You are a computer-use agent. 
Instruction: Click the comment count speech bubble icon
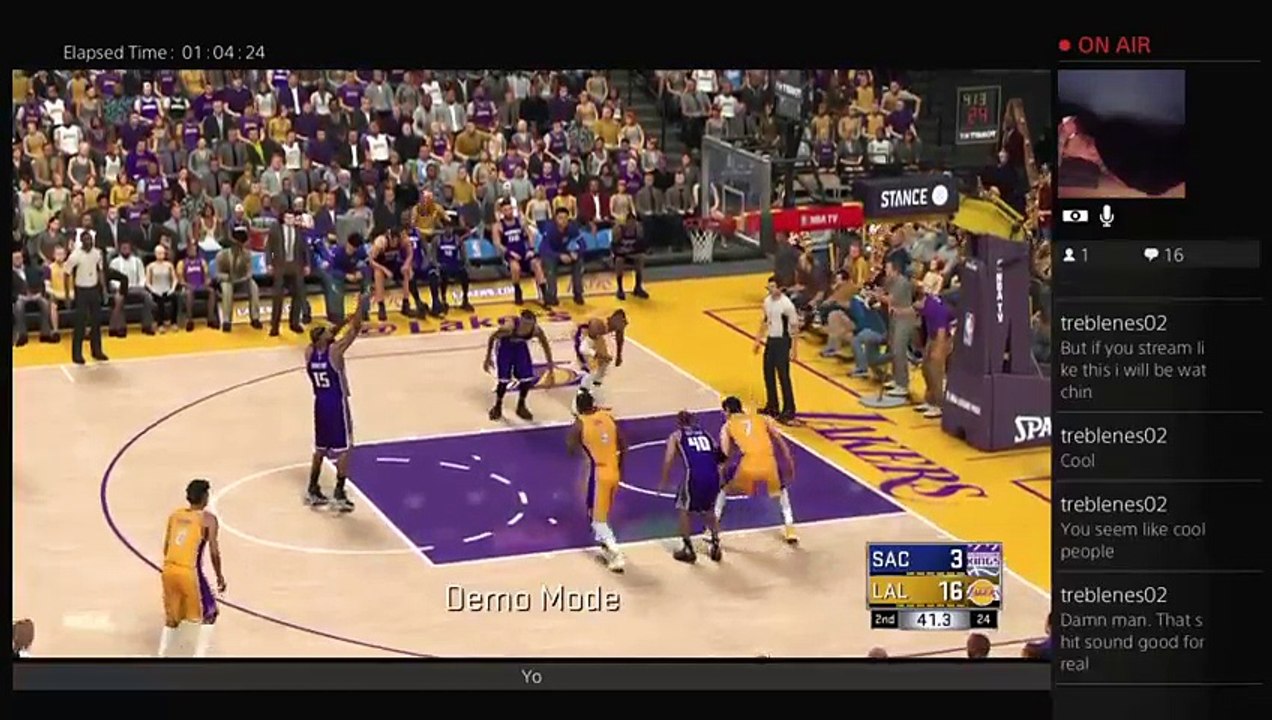pyautogui.click(x=1151, y=255)
